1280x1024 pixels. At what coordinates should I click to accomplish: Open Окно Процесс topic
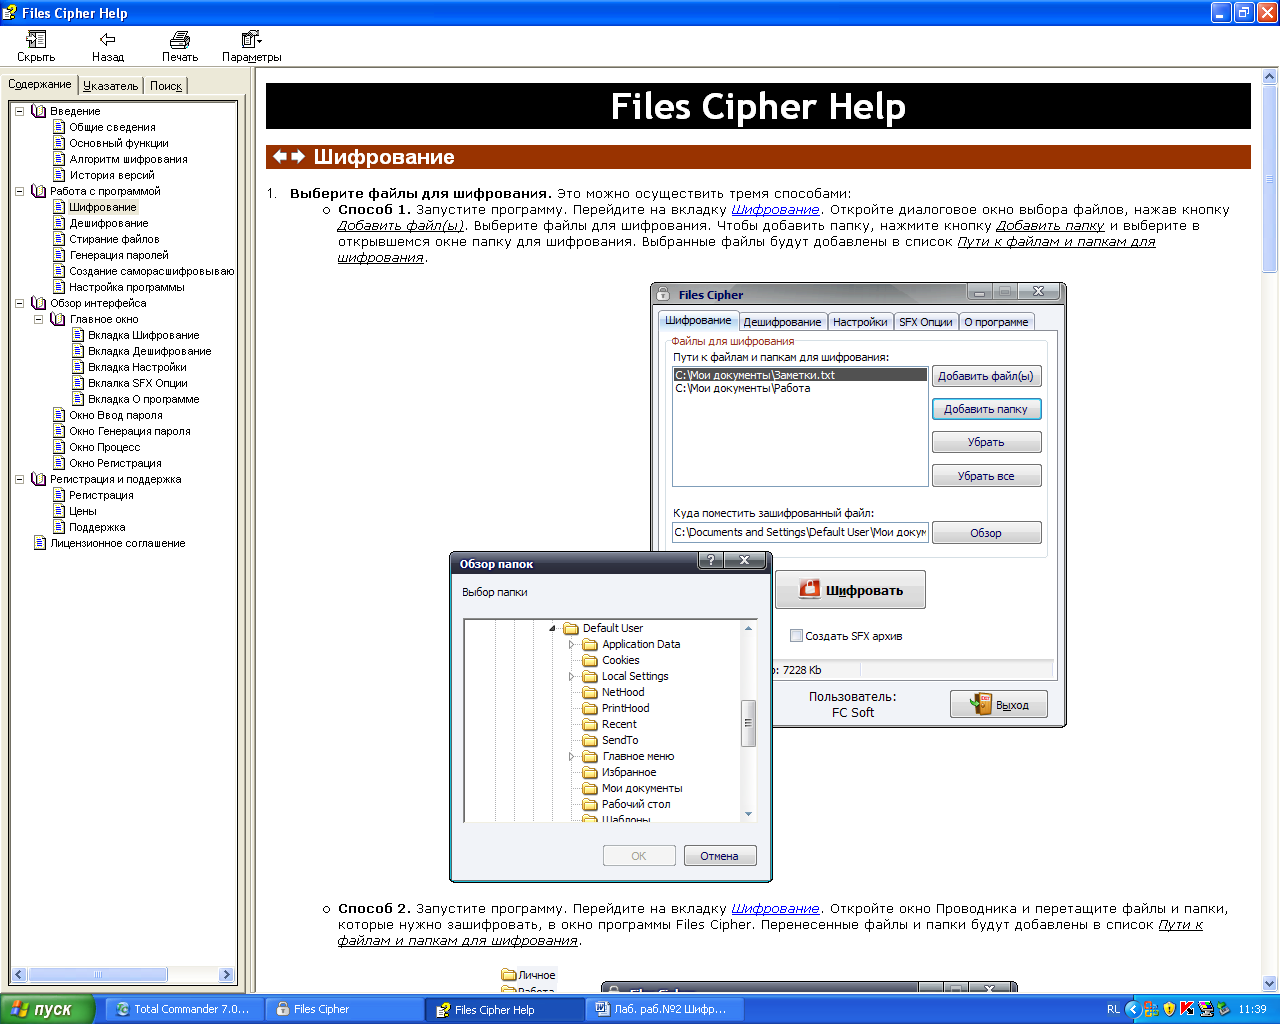pyautogui.click(x=104, y=447)
